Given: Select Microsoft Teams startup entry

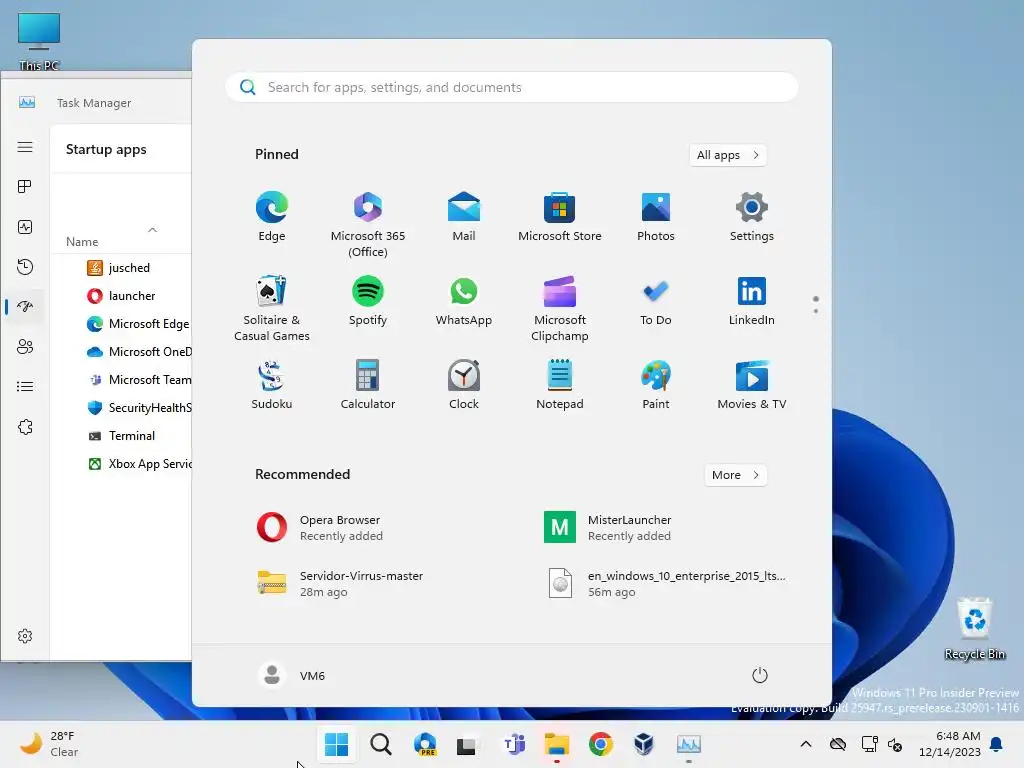Looking at the screenshot, I should (x=123, y=380).
